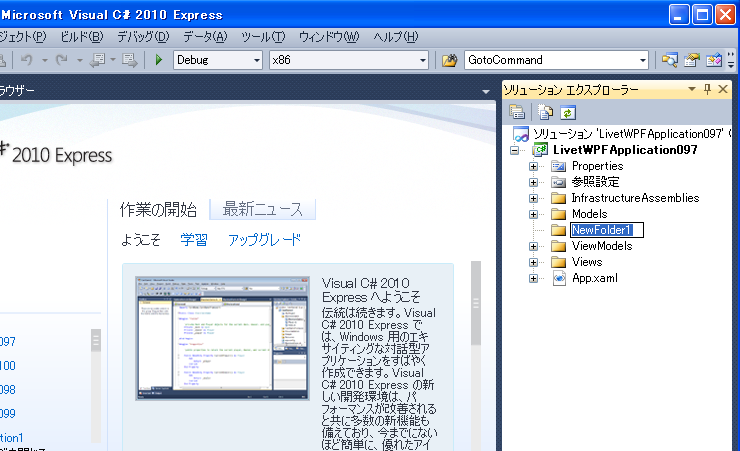Expand the Views tree node
740x451 pixels.
point(533,262)
